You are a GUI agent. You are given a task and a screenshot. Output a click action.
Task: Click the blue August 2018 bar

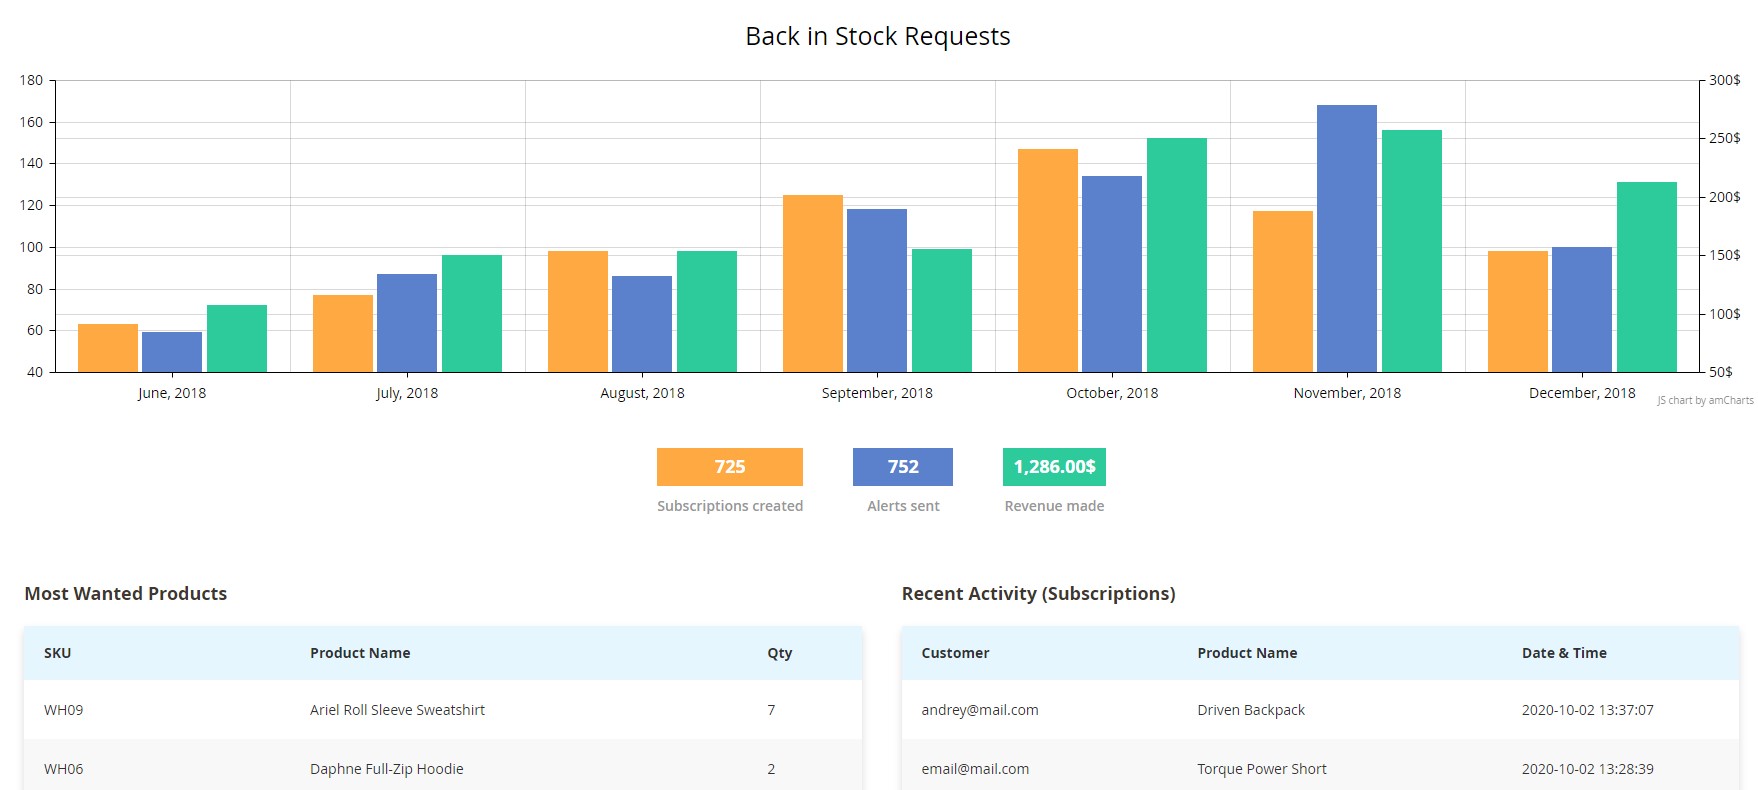click(642, 324)
